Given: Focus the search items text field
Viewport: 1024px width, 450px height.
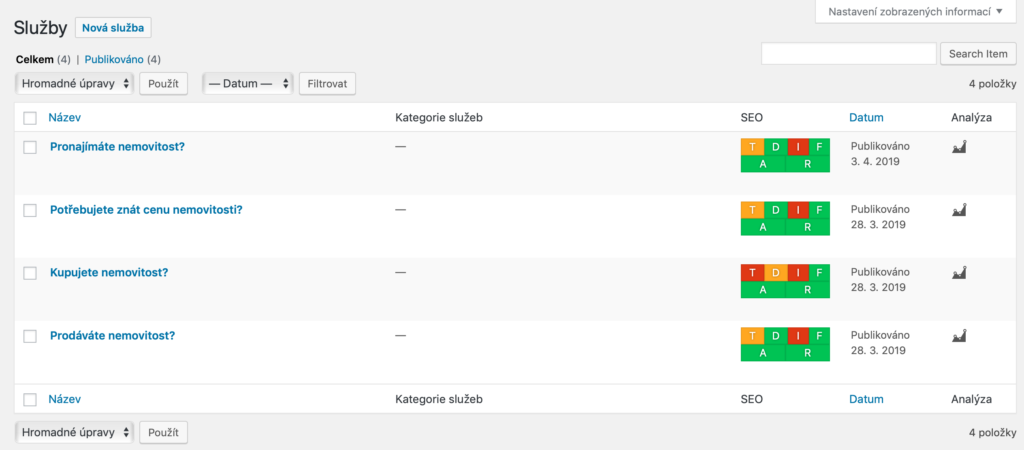Looking at the screenshot, I should (848, 53).
